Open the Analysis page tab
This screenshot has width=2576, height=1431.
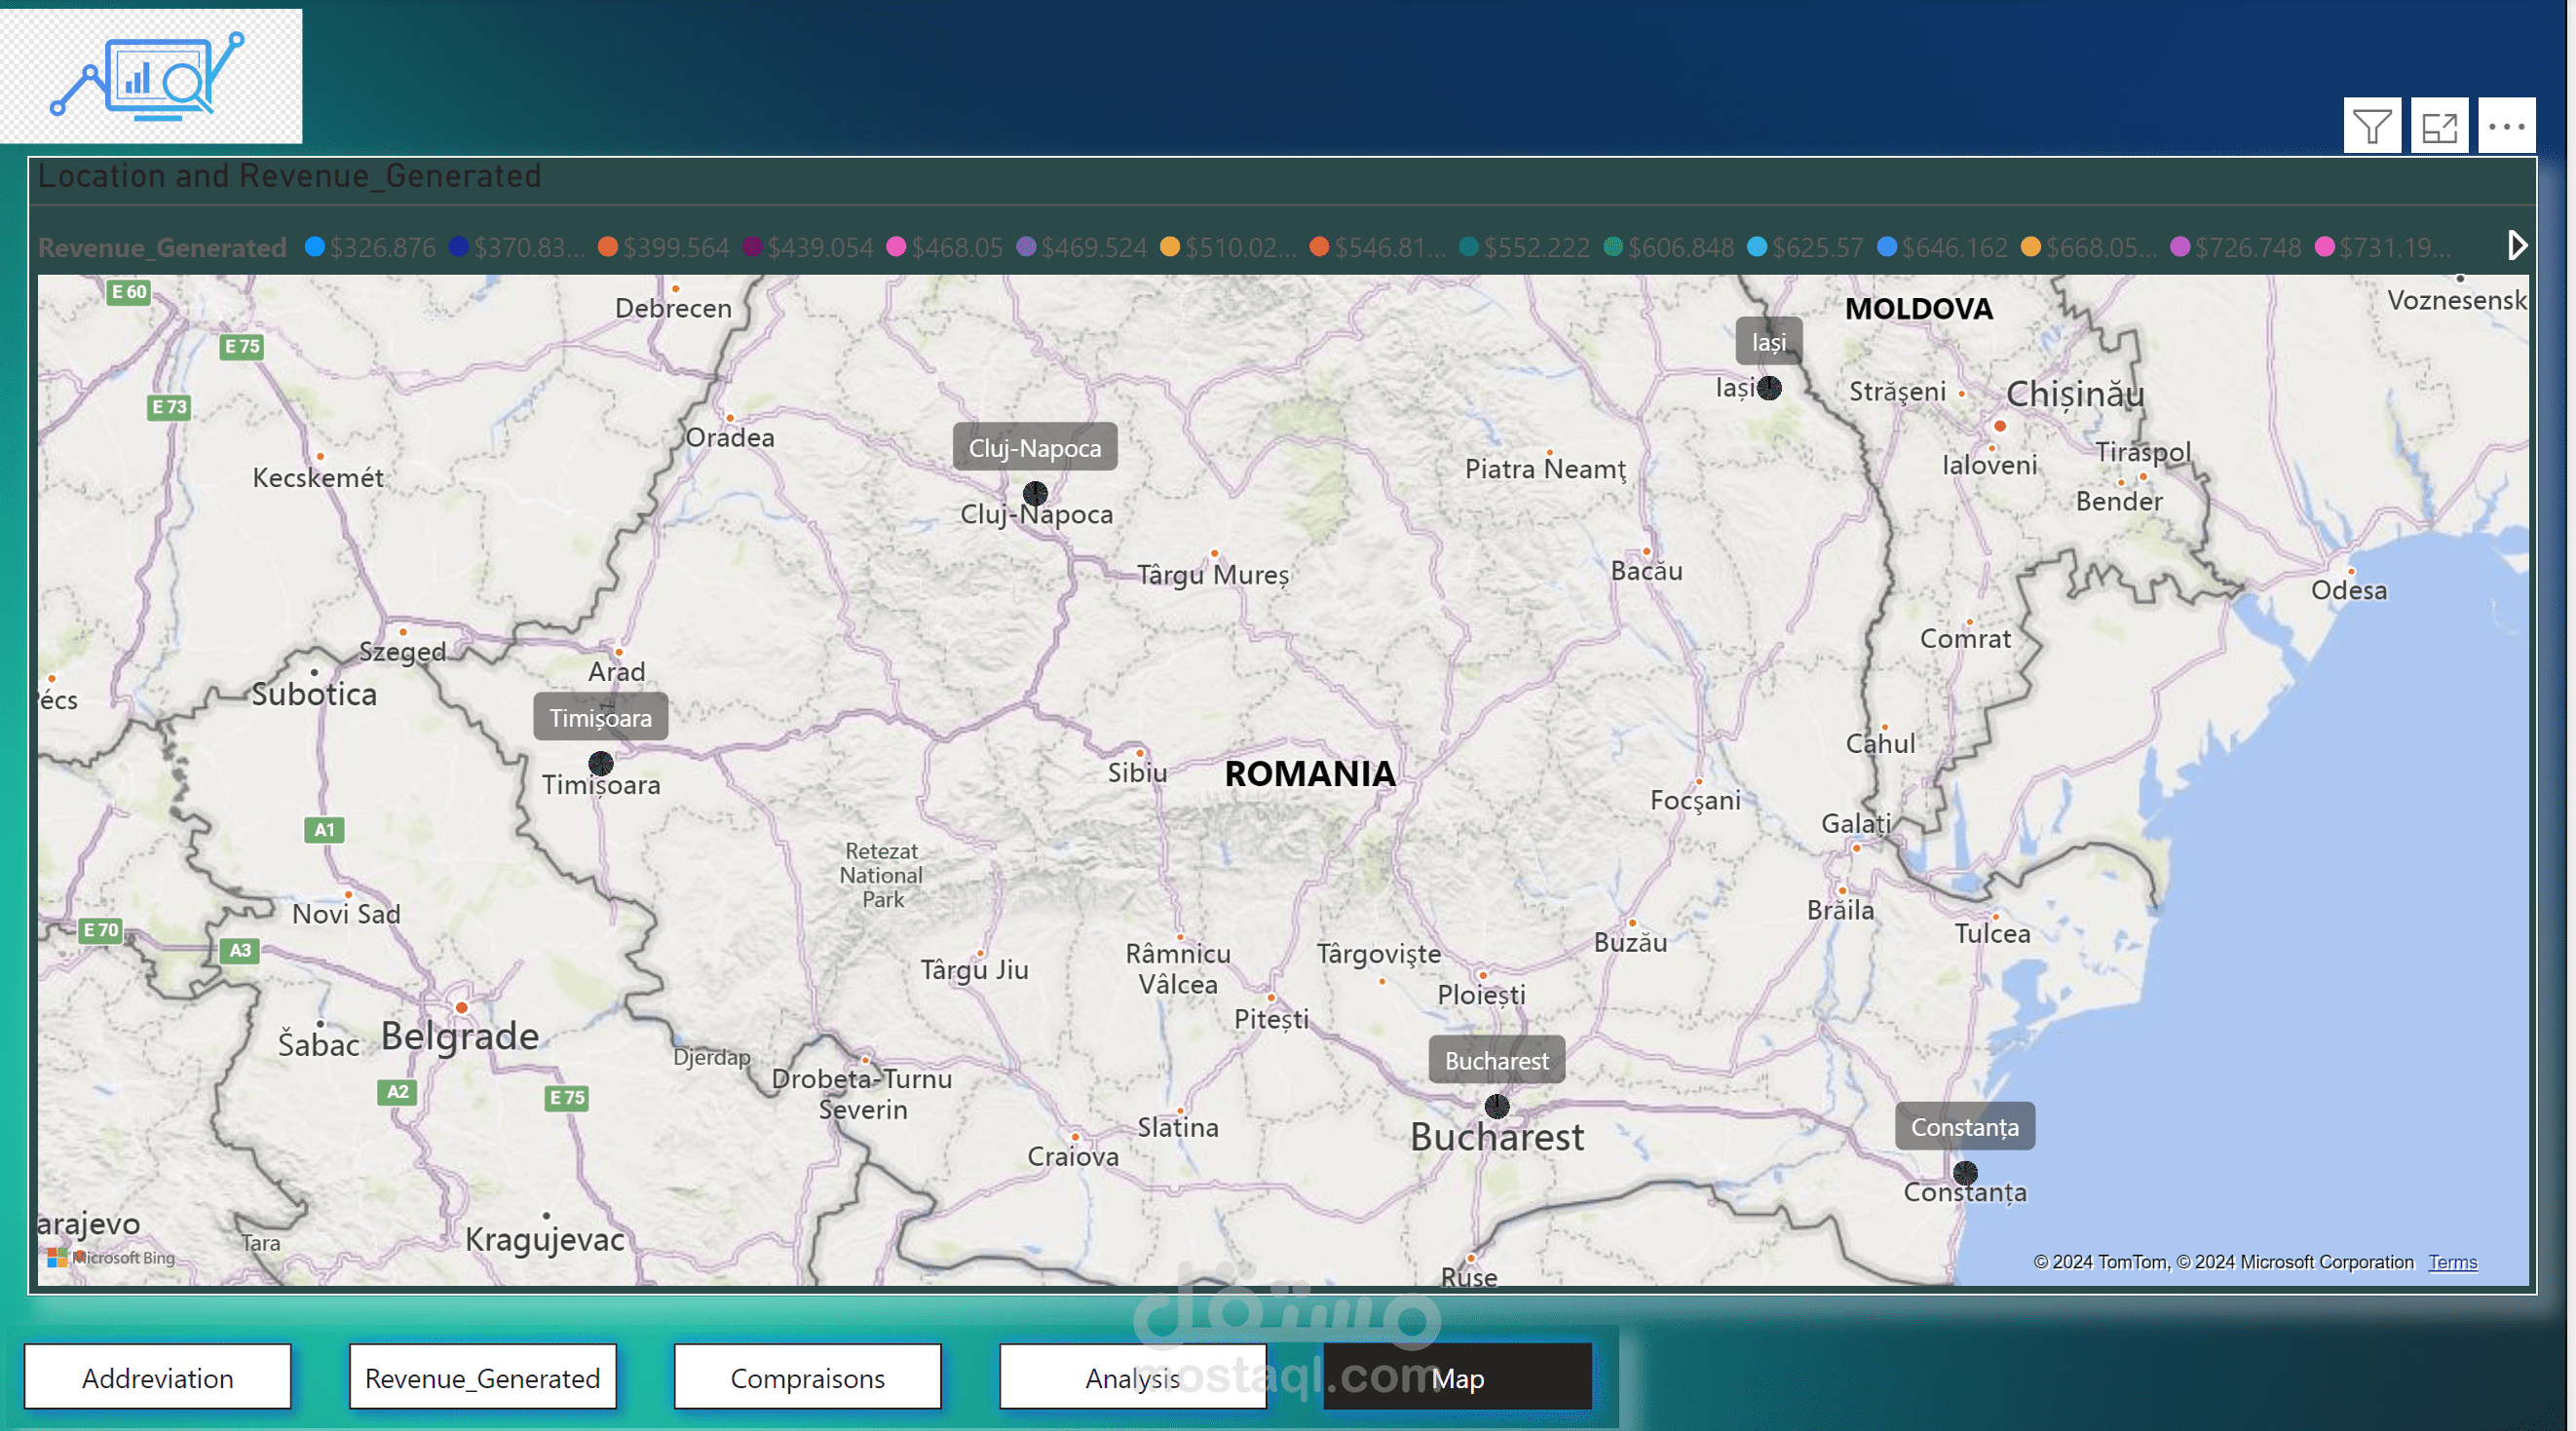point(1132,1378)
